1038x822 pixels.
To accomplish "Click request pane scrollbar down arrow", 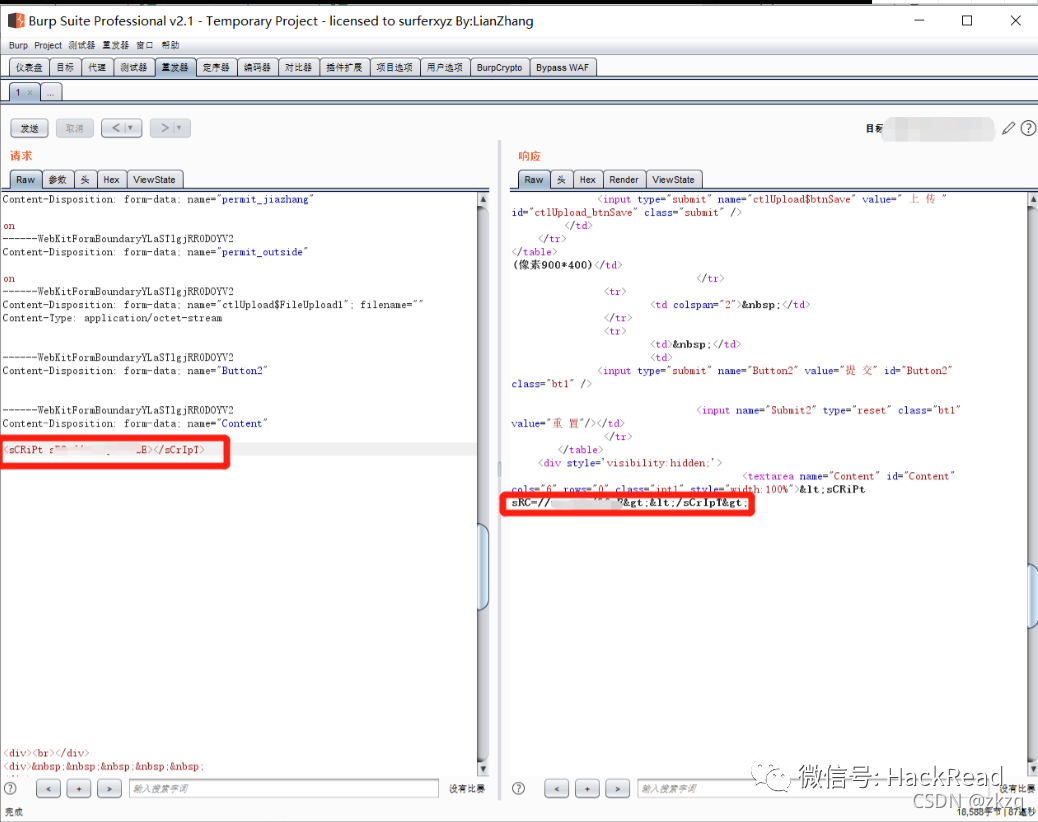I will click(483, 768).
